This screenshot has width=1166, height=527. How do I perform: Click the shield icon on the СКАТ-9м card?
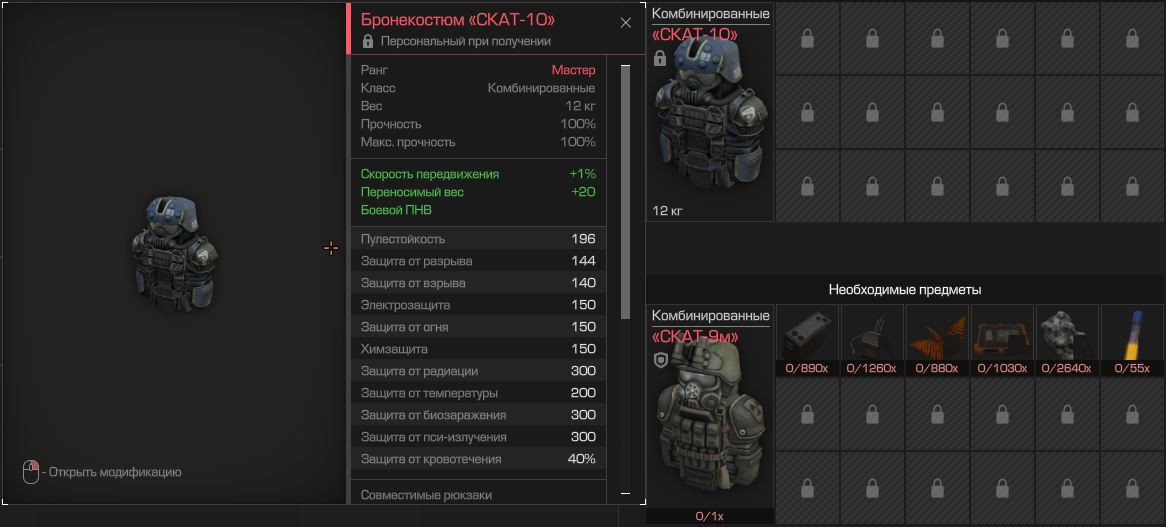pos(660,361)
